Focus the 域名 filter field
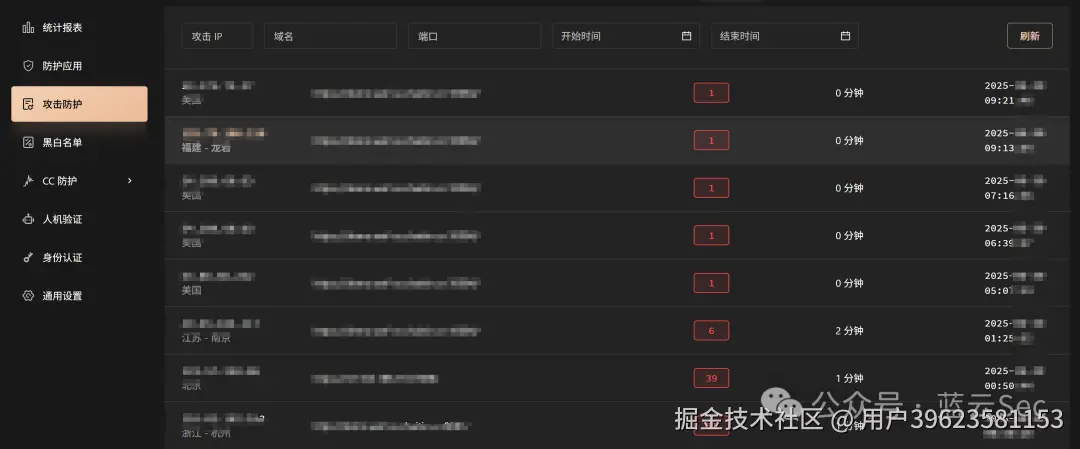Screen dimensions: 1080x449 tap(331, 36)
